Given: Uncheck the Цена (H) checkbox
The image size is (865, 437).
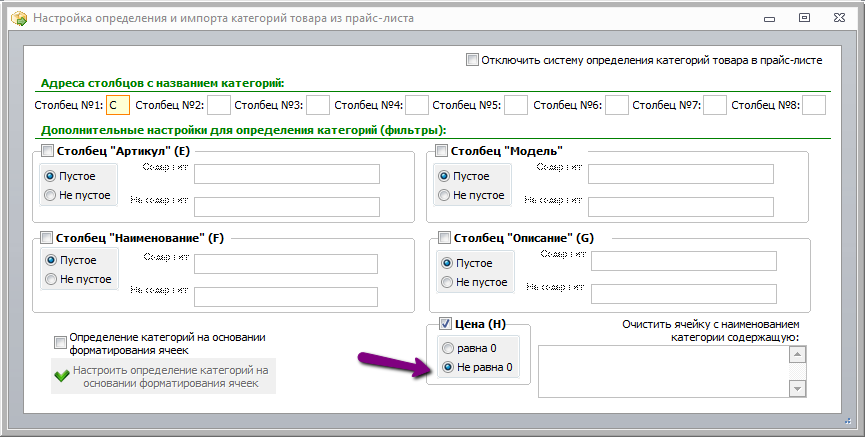Looking at the screenshot, I should coord(445,324).
